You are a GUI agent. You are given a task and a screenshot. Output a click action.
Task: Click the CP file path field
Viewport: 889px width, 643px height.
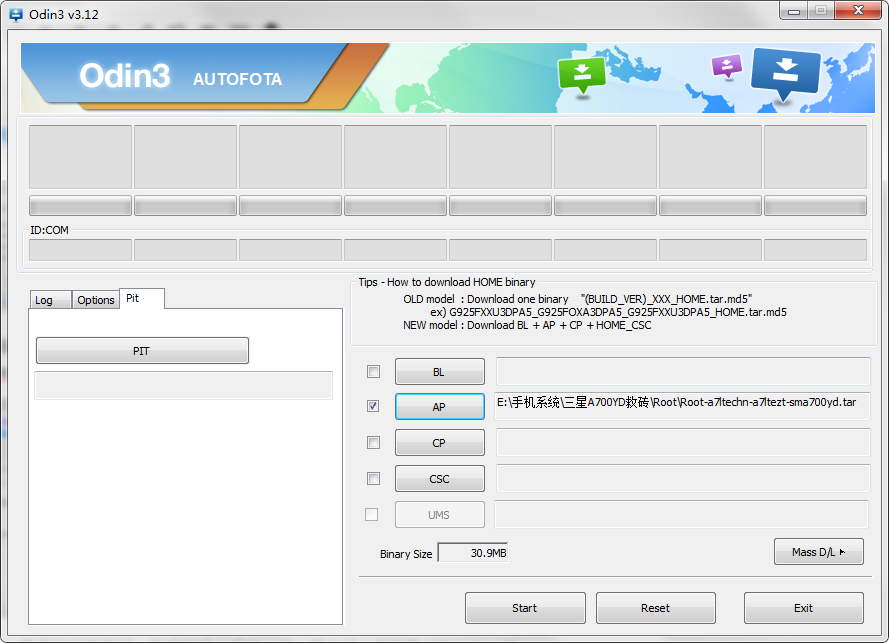tap(683, 442)
